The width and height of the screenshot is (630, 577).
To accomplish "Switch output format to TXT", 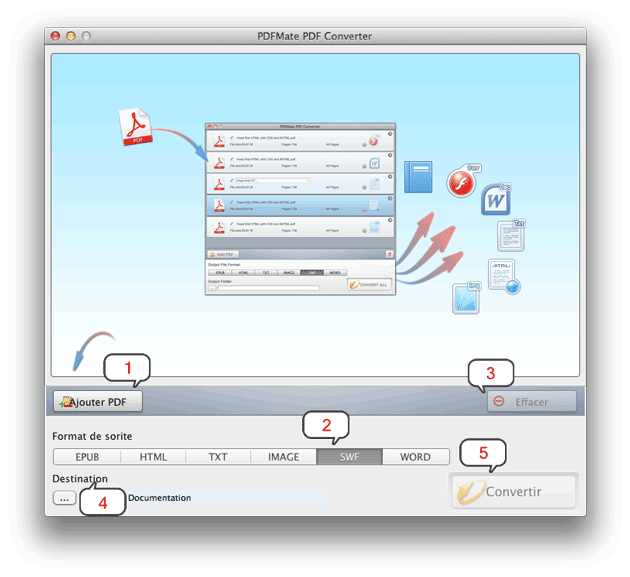I will [218, 457].
